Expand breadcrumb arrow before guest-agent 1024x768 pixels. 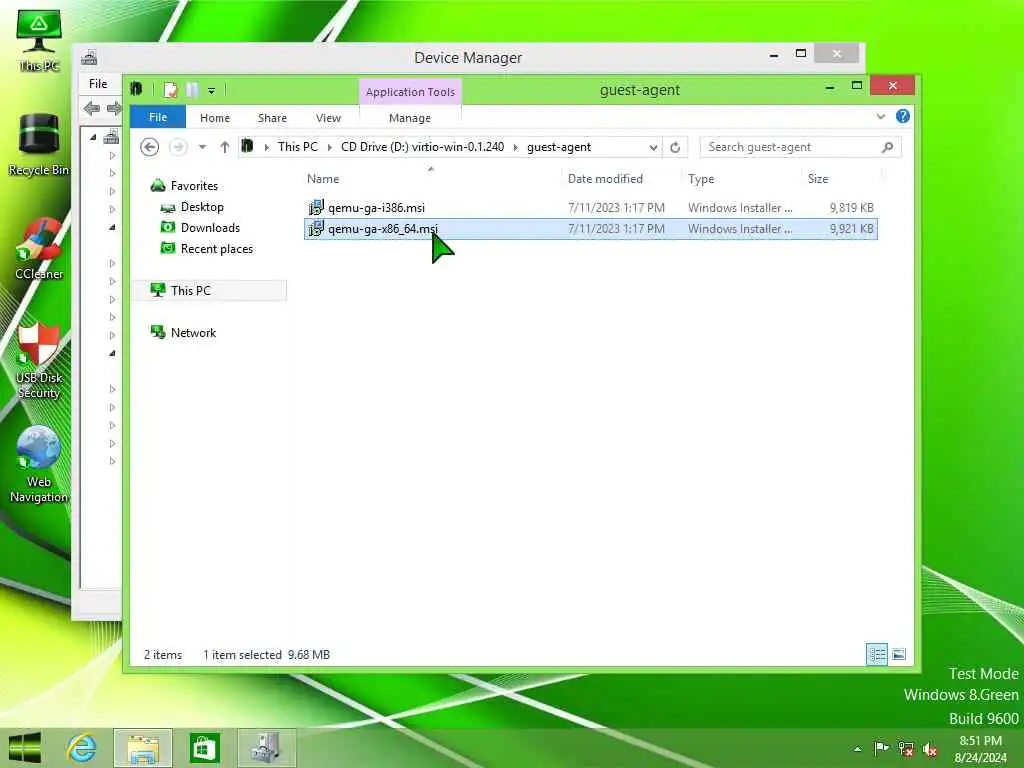(515, 148)
